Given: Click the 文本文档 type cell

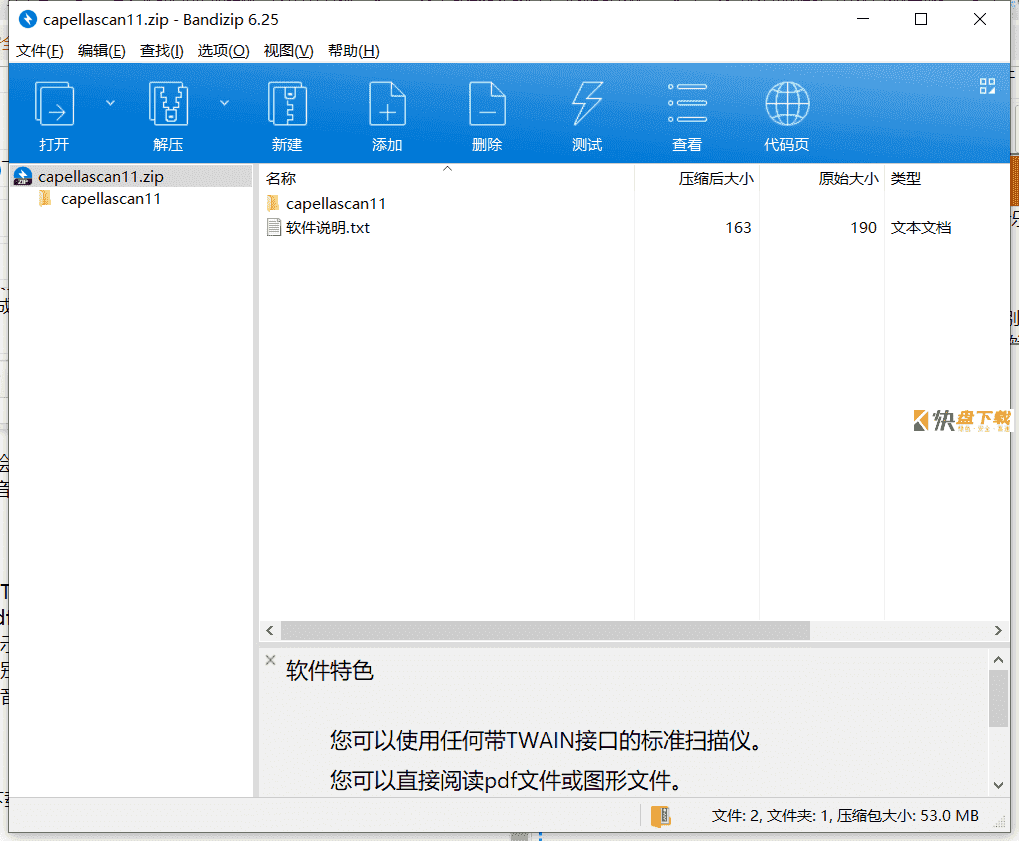Looking at the screenshot, I should click(x=921, y=227).
